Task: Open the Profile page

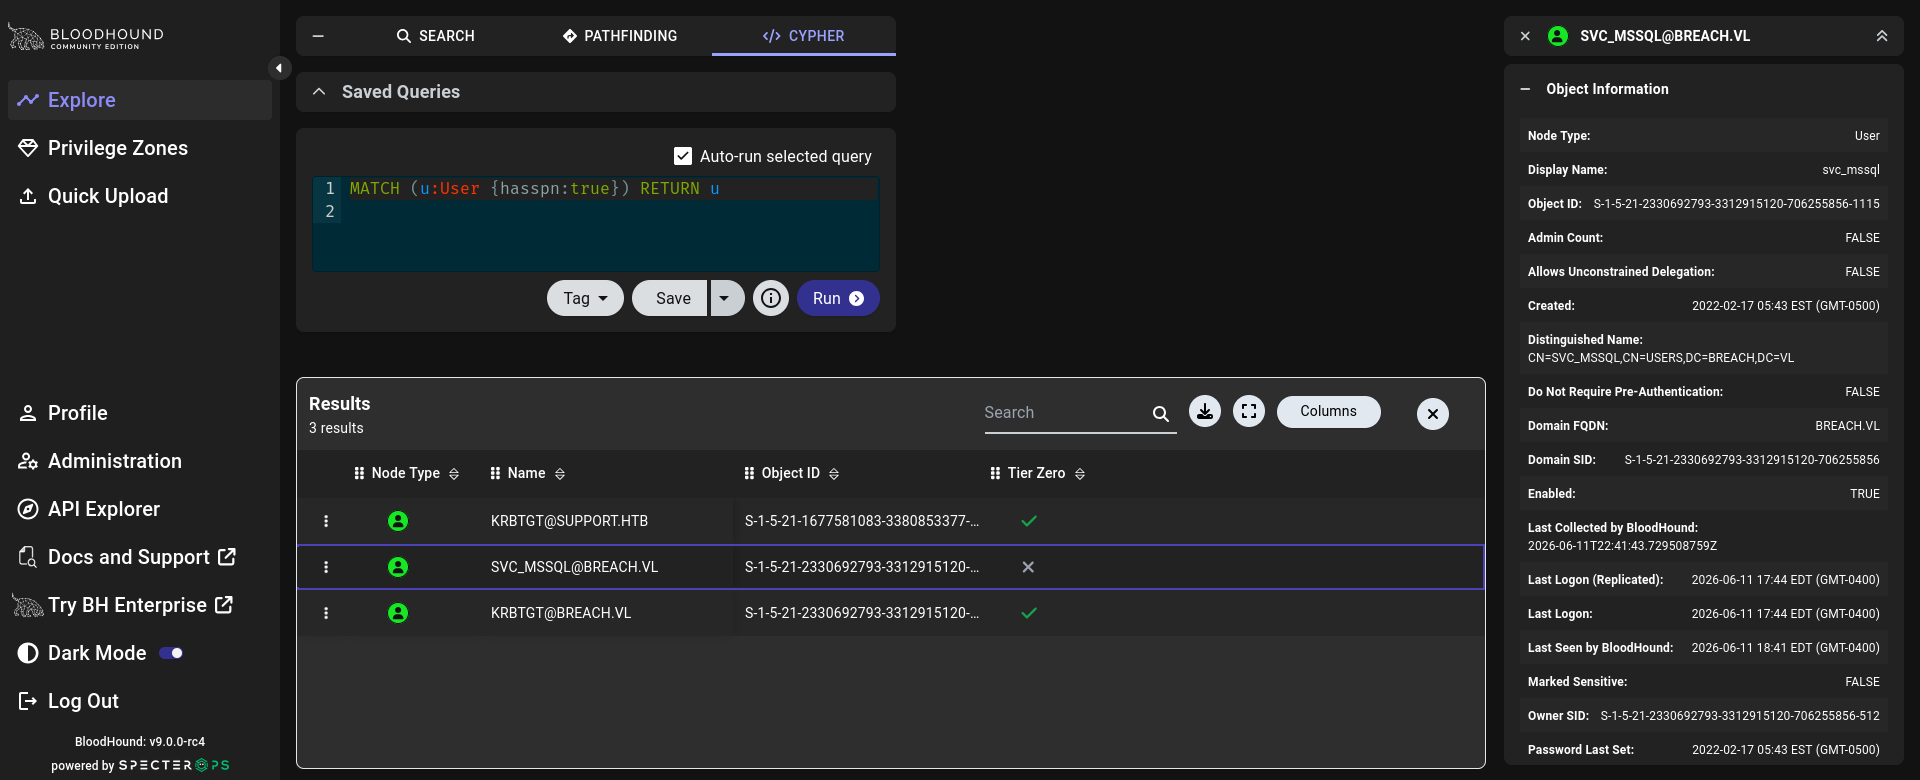Action: click(x=140, y=413)
